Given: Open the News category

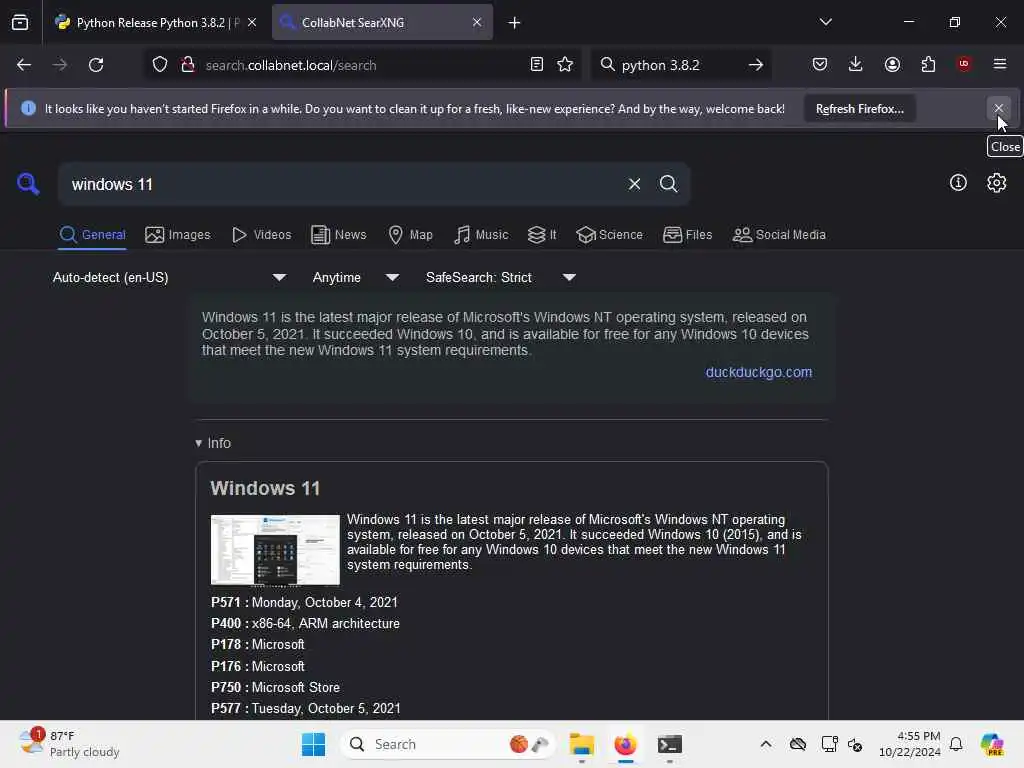Looking at the screenshot, I should [339, 234].
